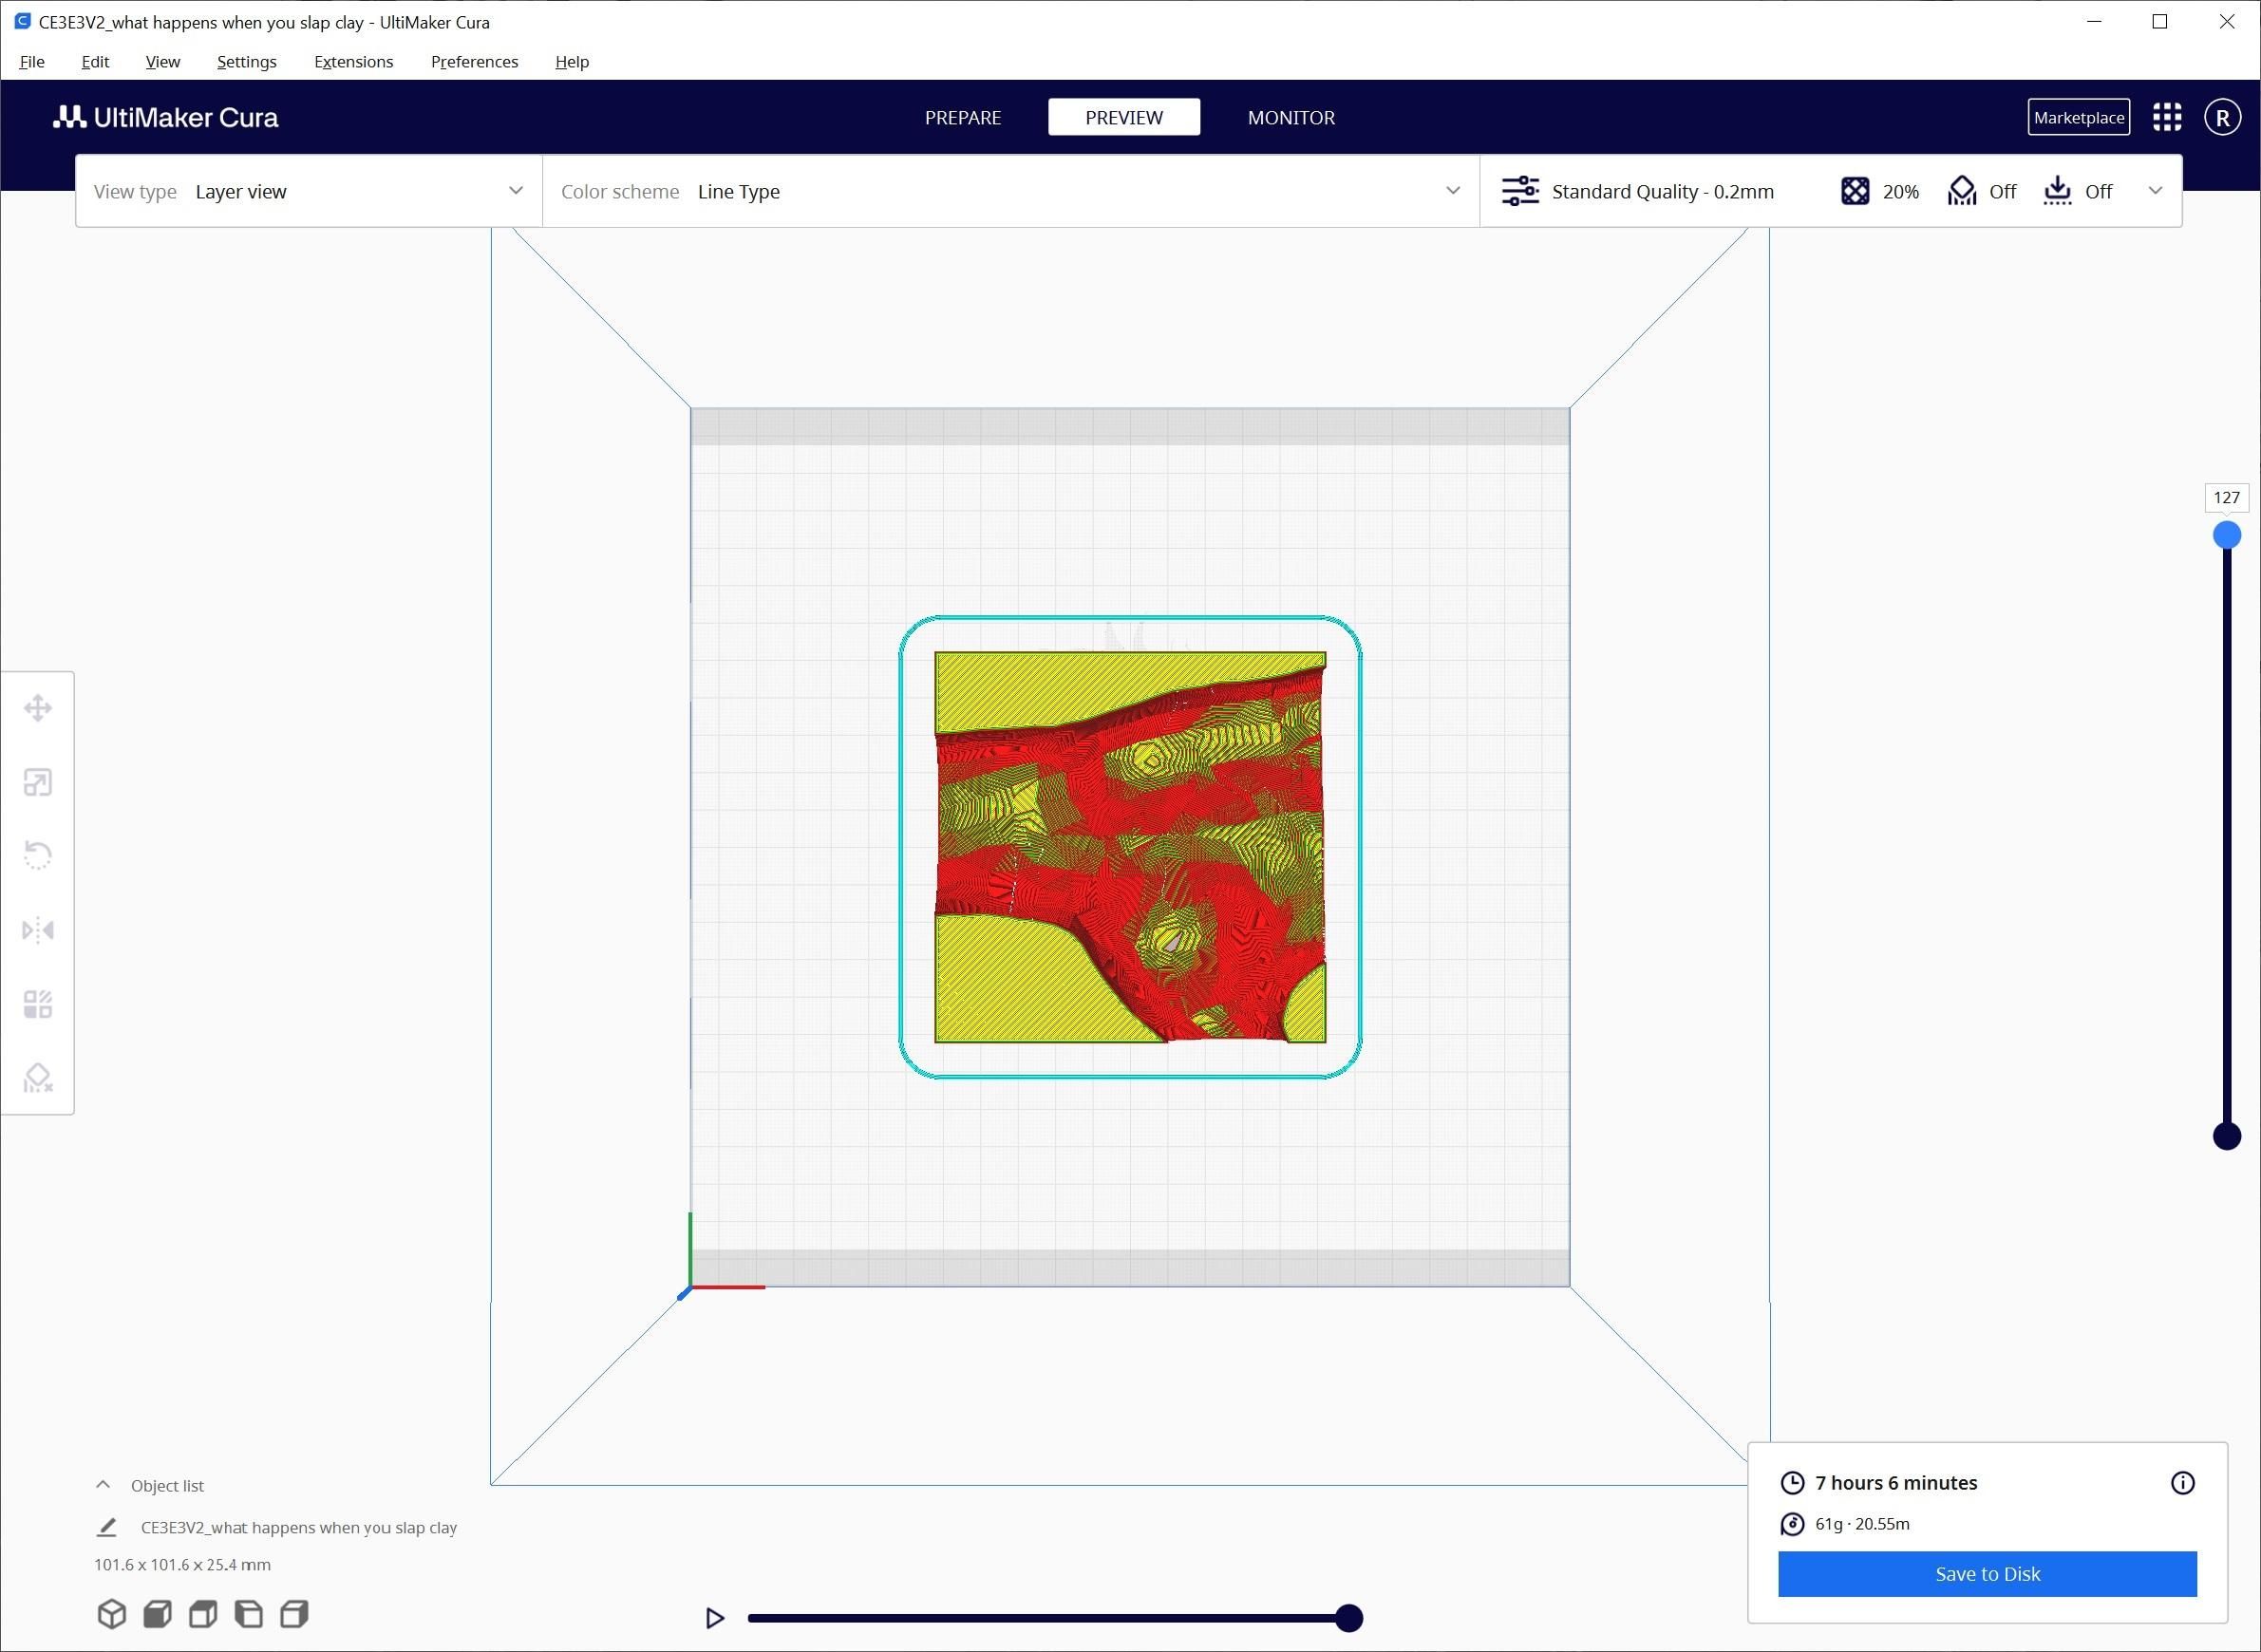Open the application switcher grid icon
This screenshot has height=1652, width=2261.
[2167, 117]
